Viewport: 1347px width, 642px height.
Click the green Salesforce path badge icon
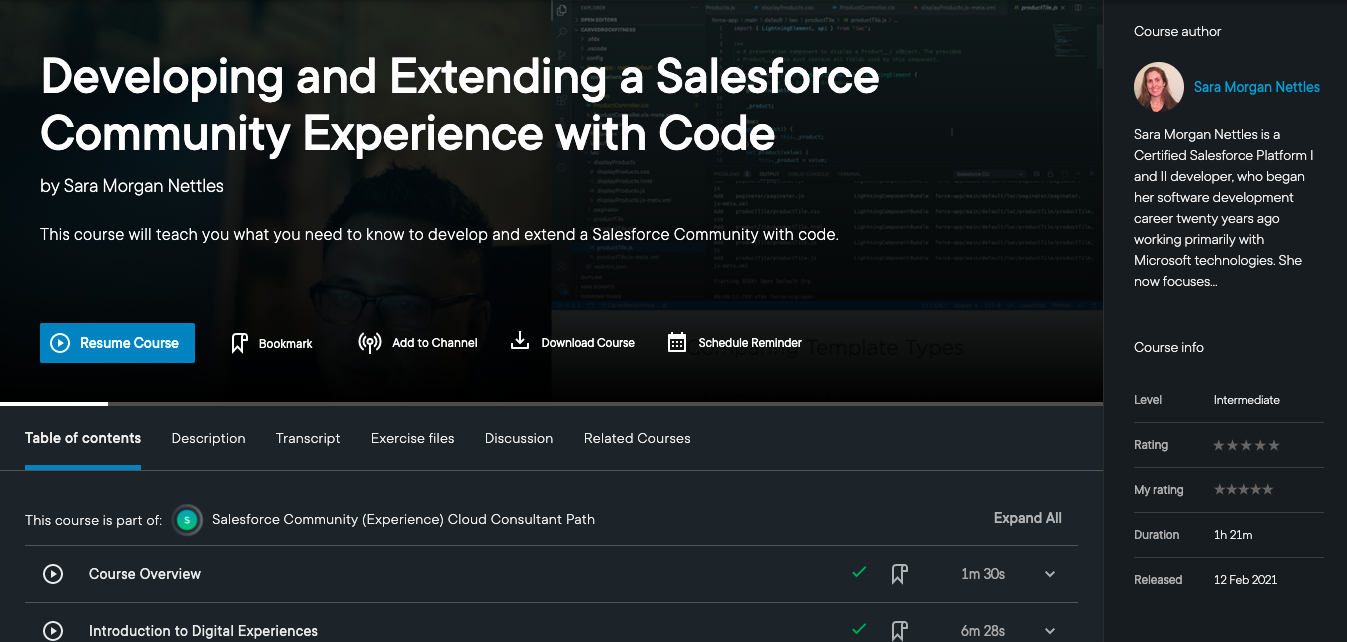187,520
